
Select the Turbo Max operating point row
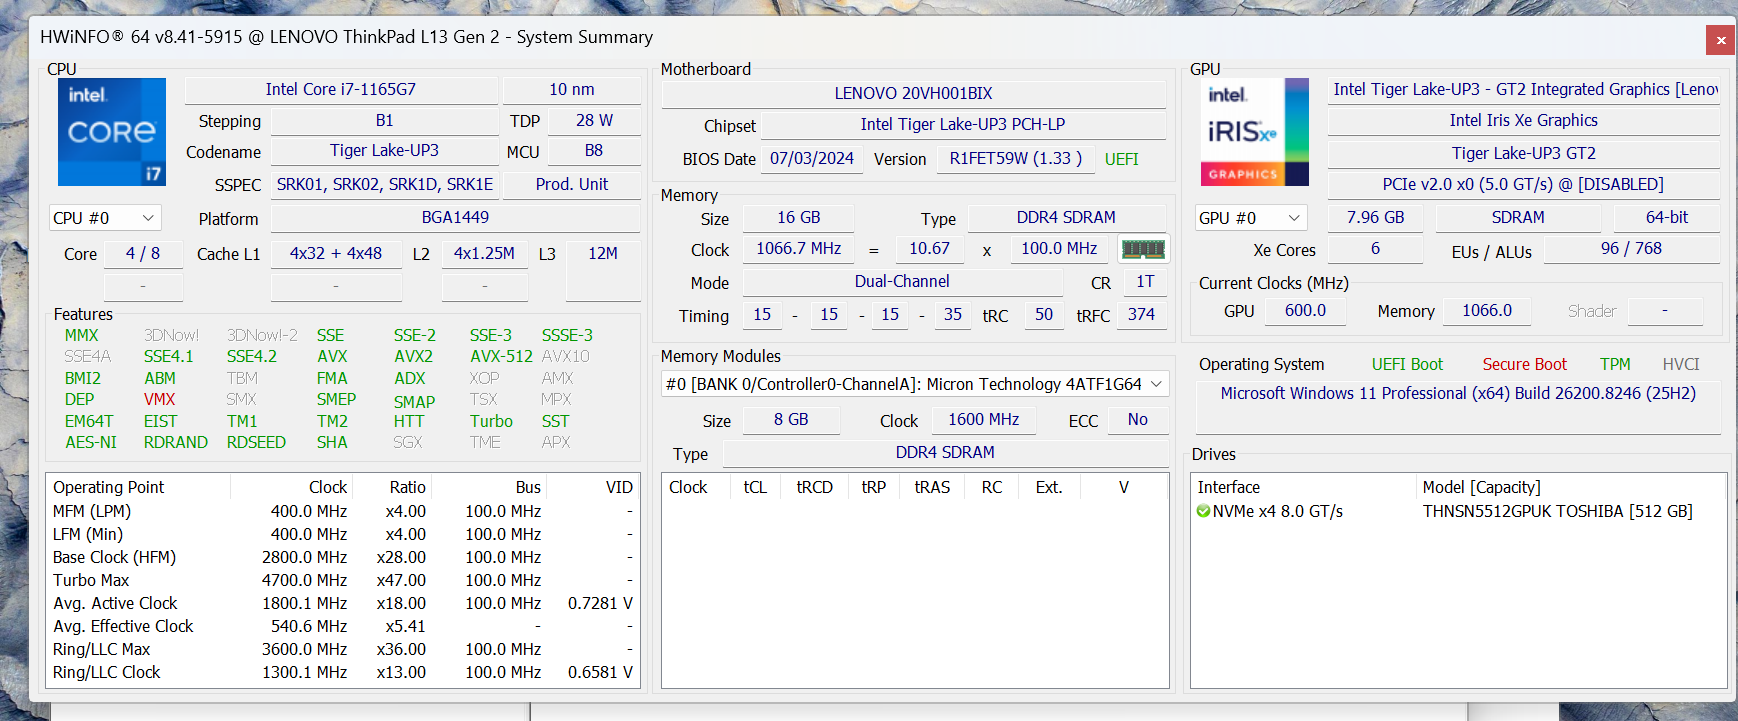pos(343,580)
